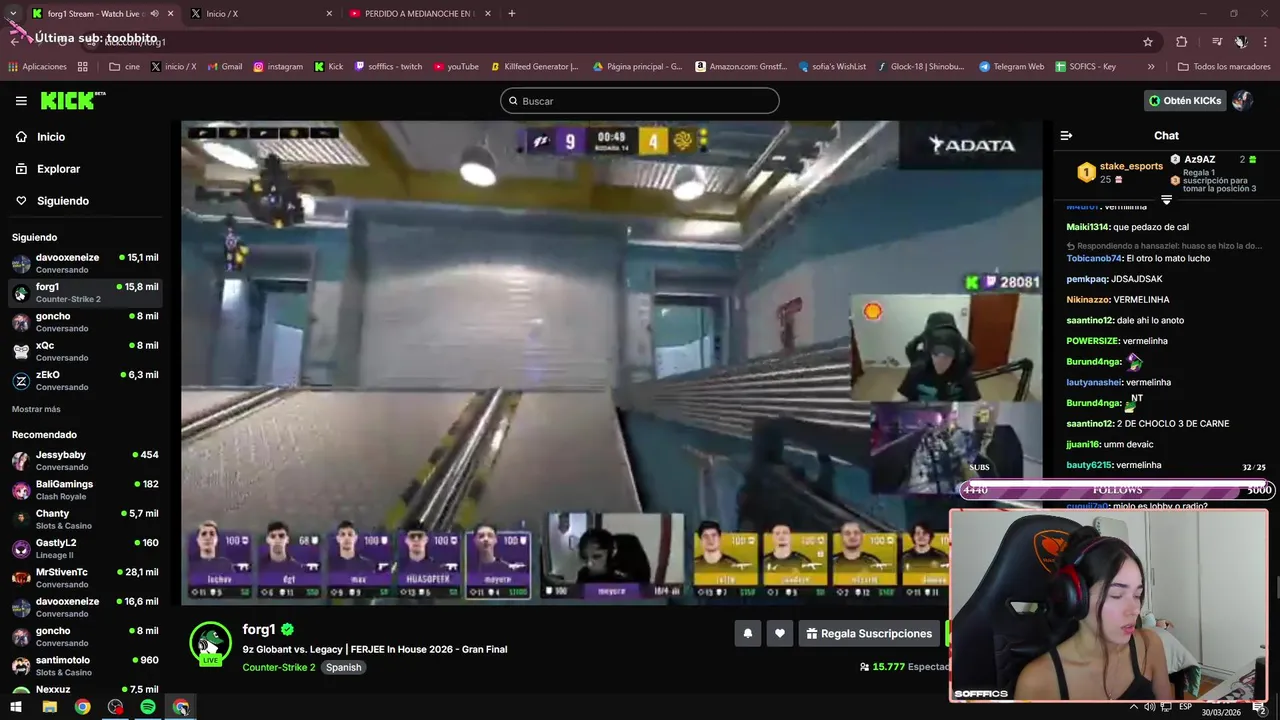
Task: Open the instagram bookmark
Action: coord(278,67)
